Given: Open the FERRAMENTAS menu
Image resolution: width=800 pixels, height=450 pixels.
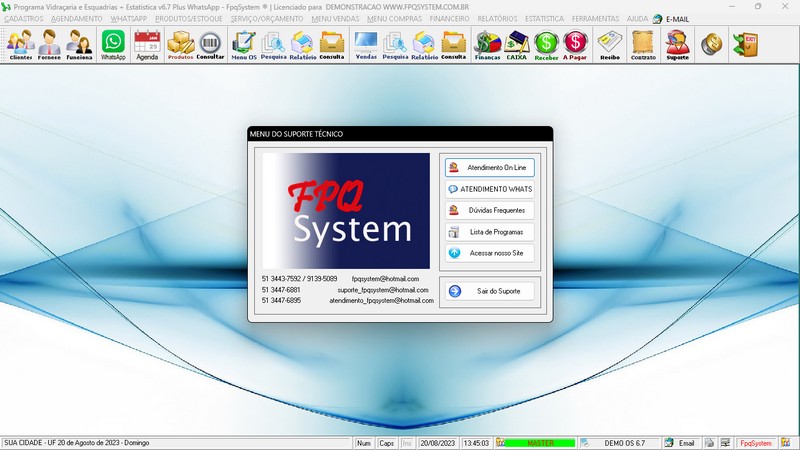Looking at the screenshot, I should (595, 19).
